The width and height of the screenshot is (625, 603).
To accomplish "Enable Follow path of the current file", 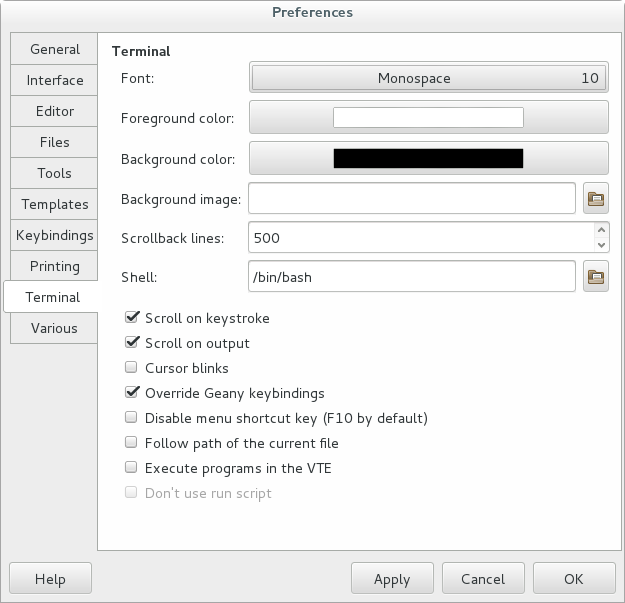I will coord(131,442).
